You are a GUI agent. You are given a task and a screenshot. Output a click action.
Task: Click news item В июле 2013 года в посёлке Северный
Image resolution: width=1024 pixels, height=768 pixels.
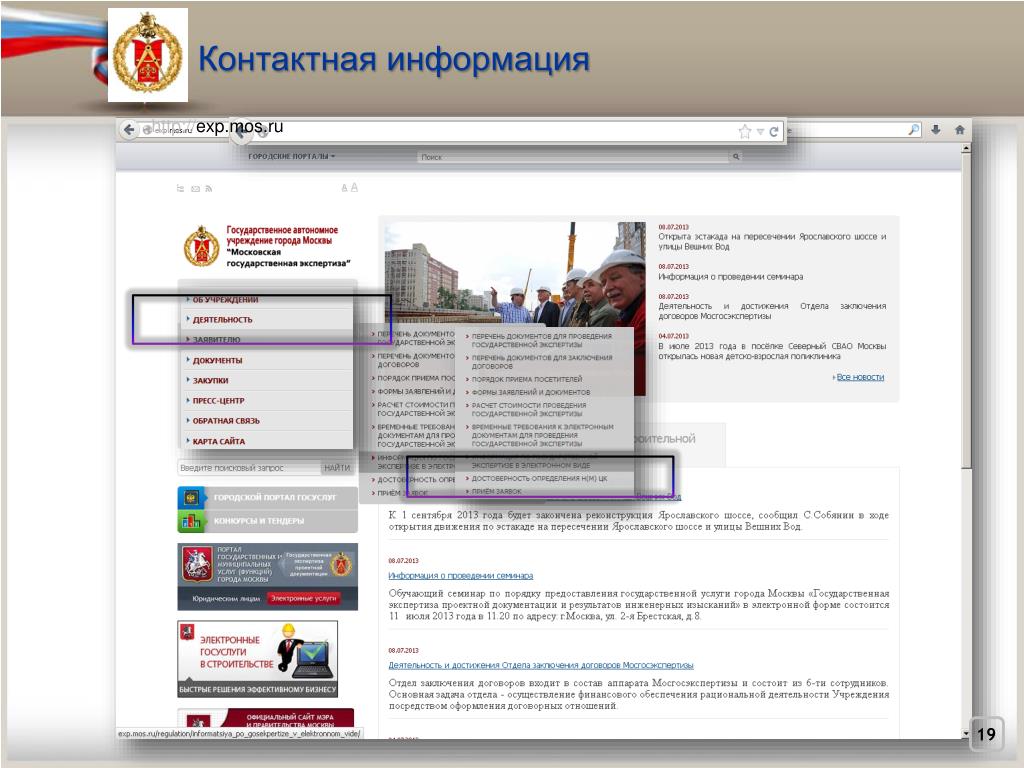coord(772,351)
